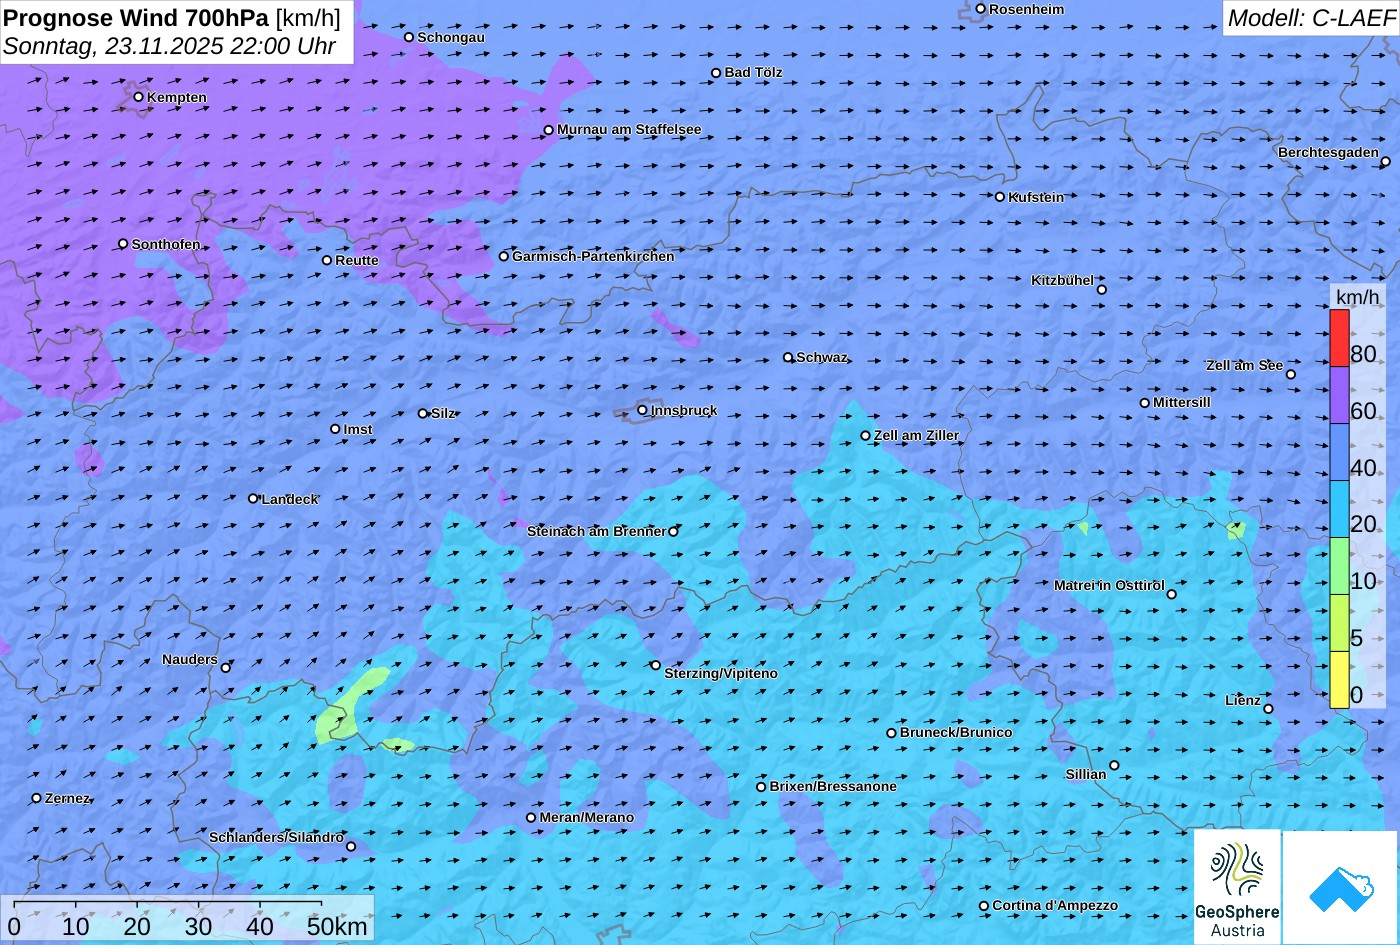
Task: Click the 'Meran/Merano' label
Action: point(587,817)
